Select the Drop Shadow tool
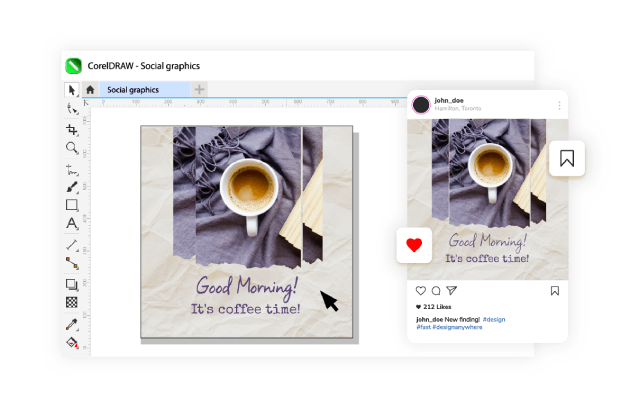The image size is (630, 408). [x=72, y=285]
